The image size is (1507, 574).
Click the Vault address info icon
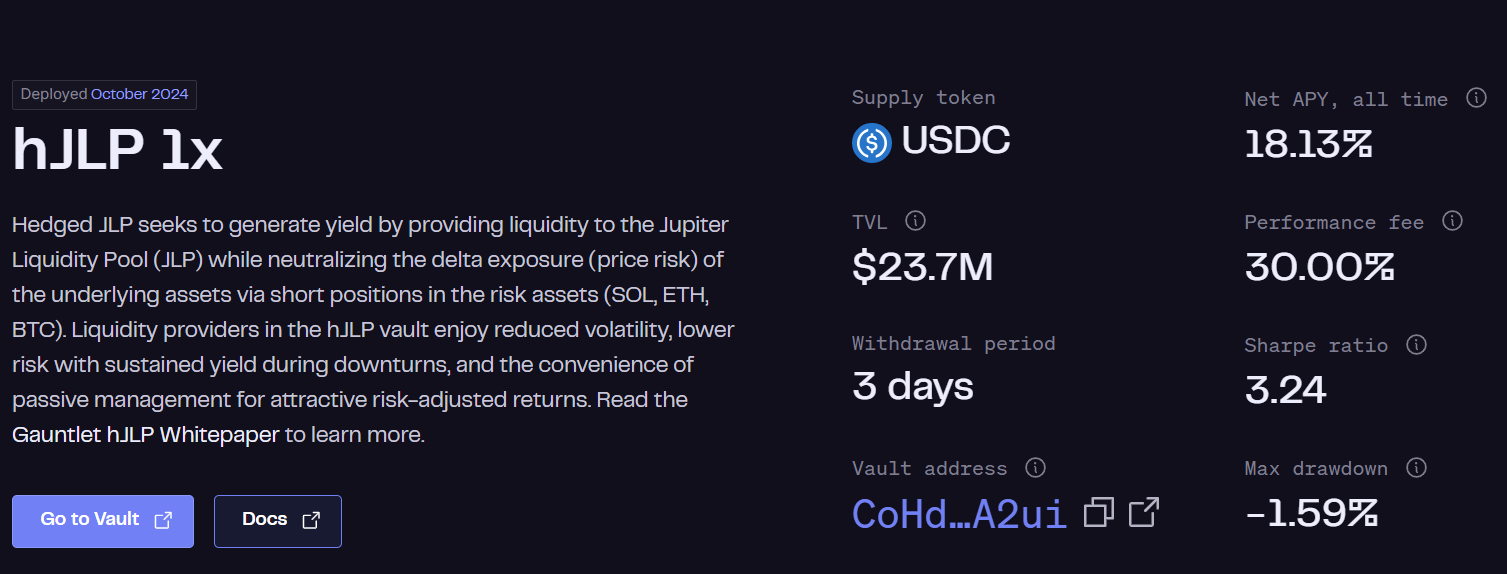coord(1036,467)
